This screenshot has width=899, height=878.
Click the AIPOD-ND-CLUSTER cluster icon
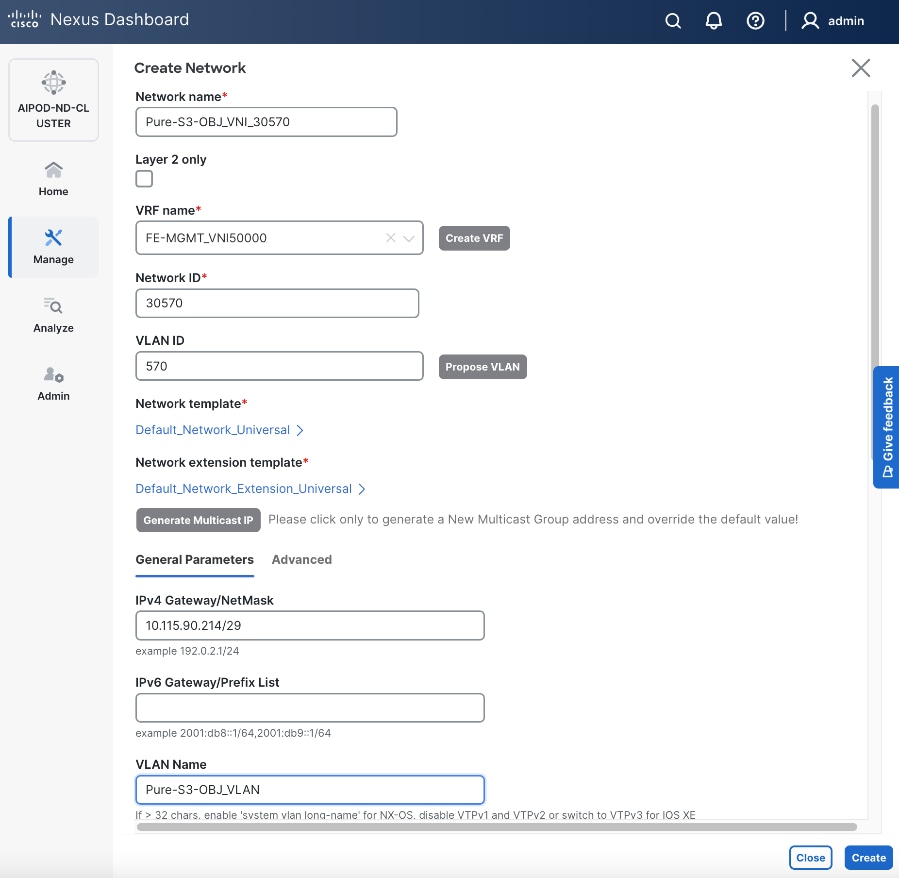pos(53,83)
